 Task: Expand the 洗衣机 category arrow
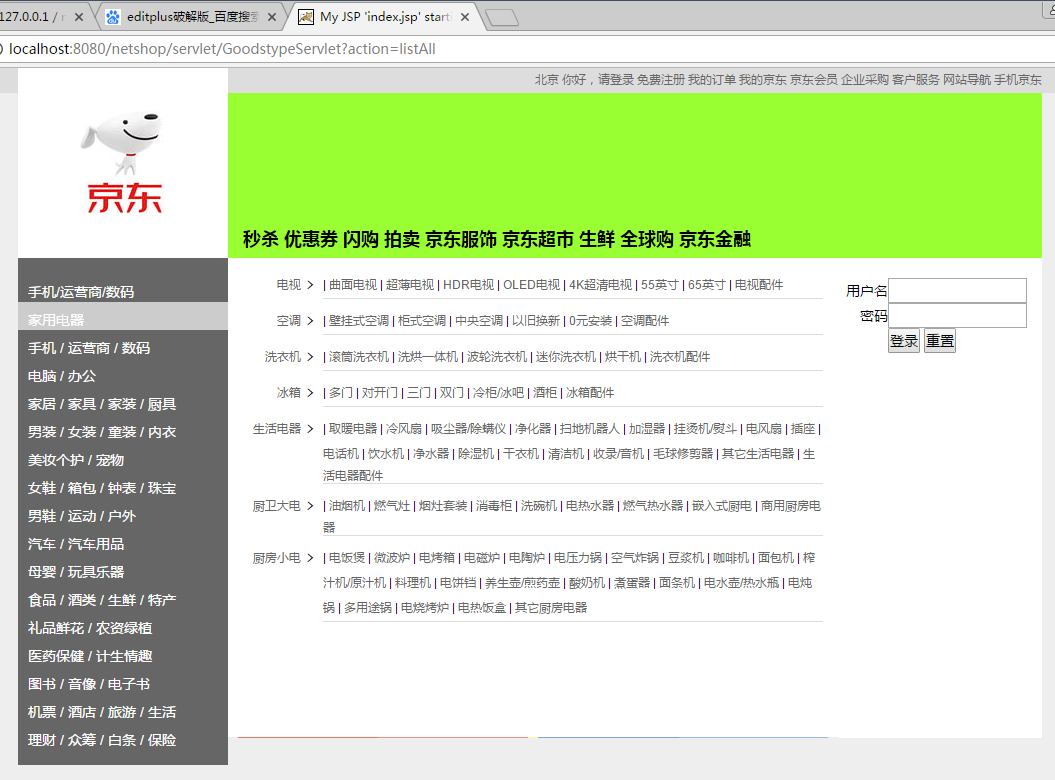[310, 357]
